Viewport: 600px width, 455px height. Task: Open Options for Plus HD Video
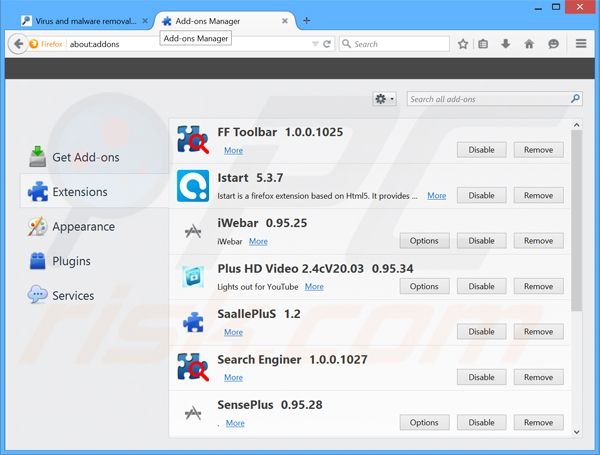424,286
